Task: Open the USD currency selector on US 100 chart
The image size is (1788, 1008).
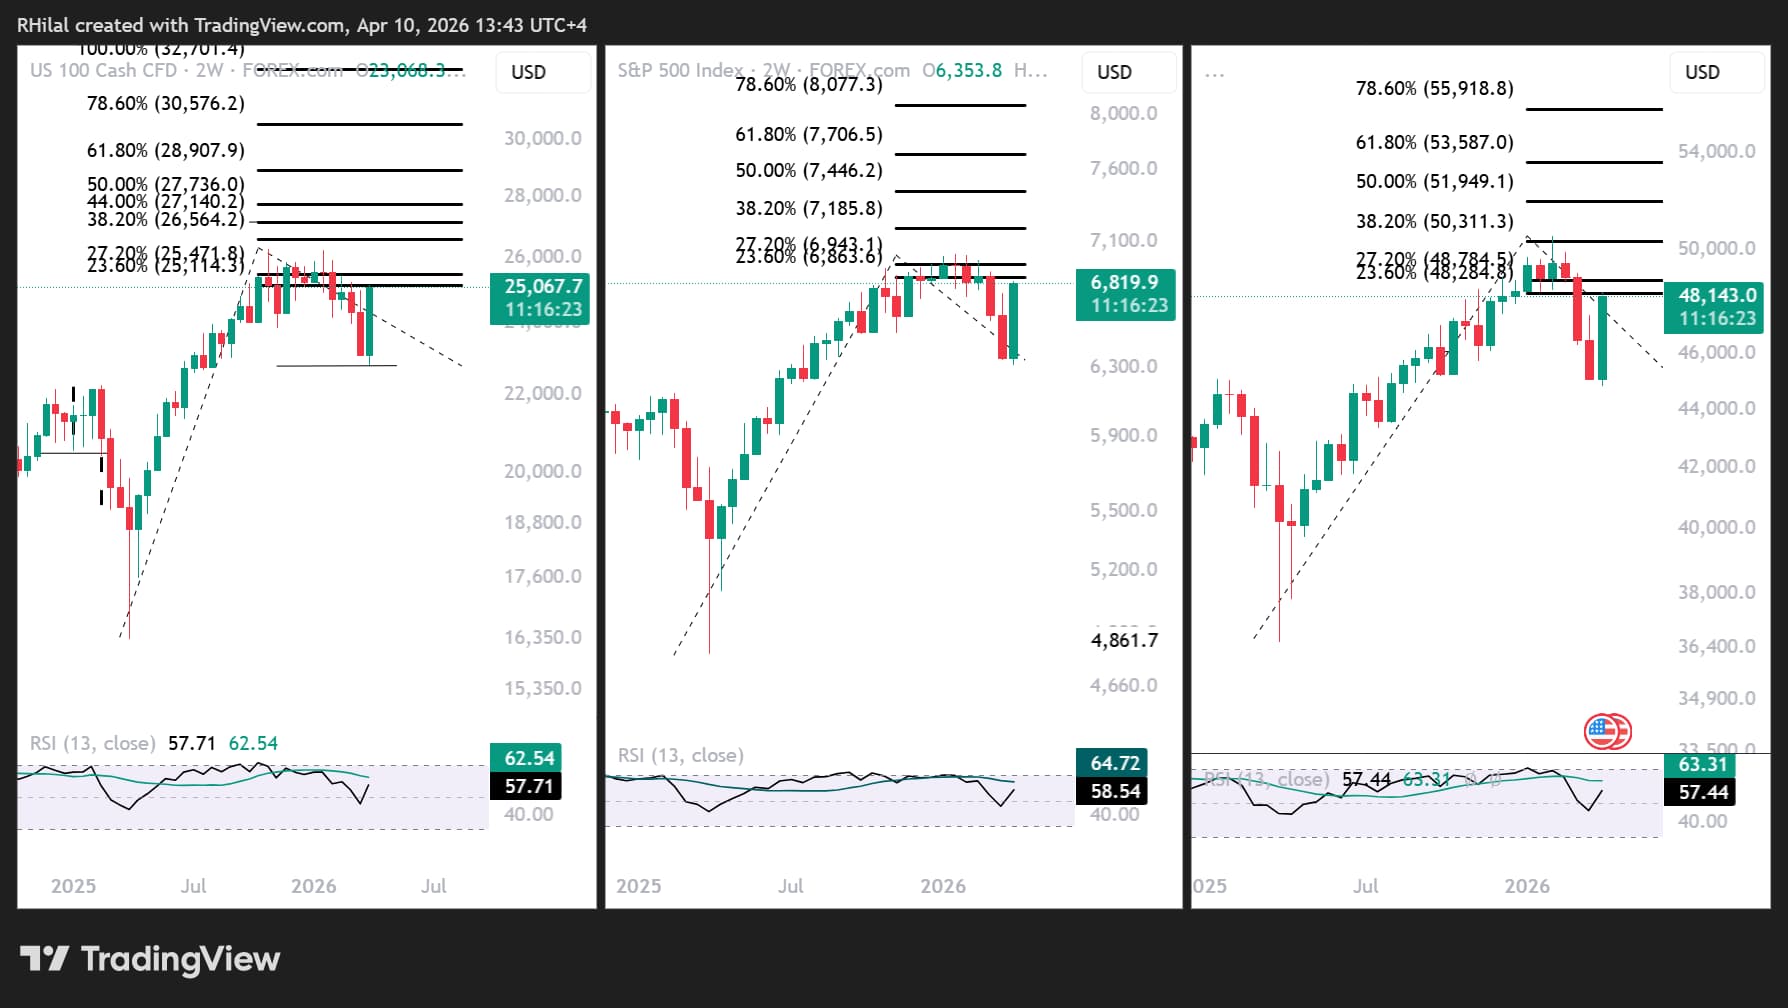Action: (x=529, y=72)
